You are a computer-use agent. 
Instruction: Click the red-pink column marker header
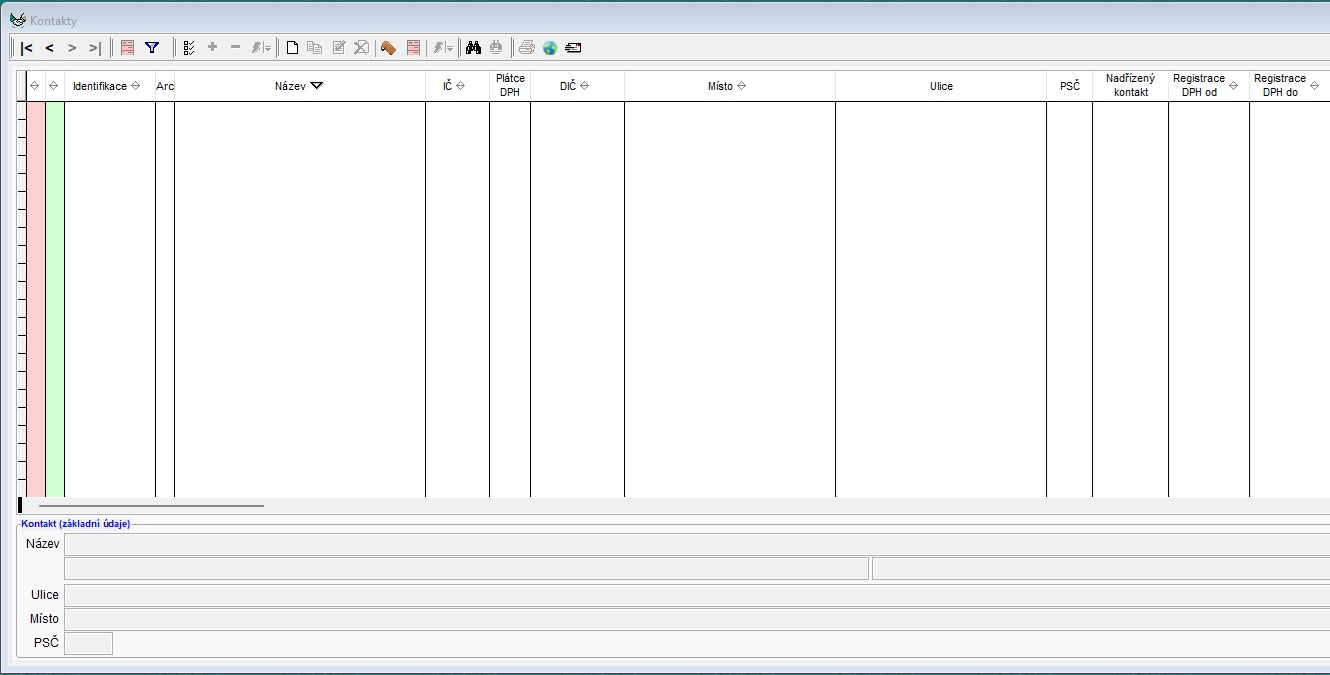pyautogui.click(x=35, y=86)
